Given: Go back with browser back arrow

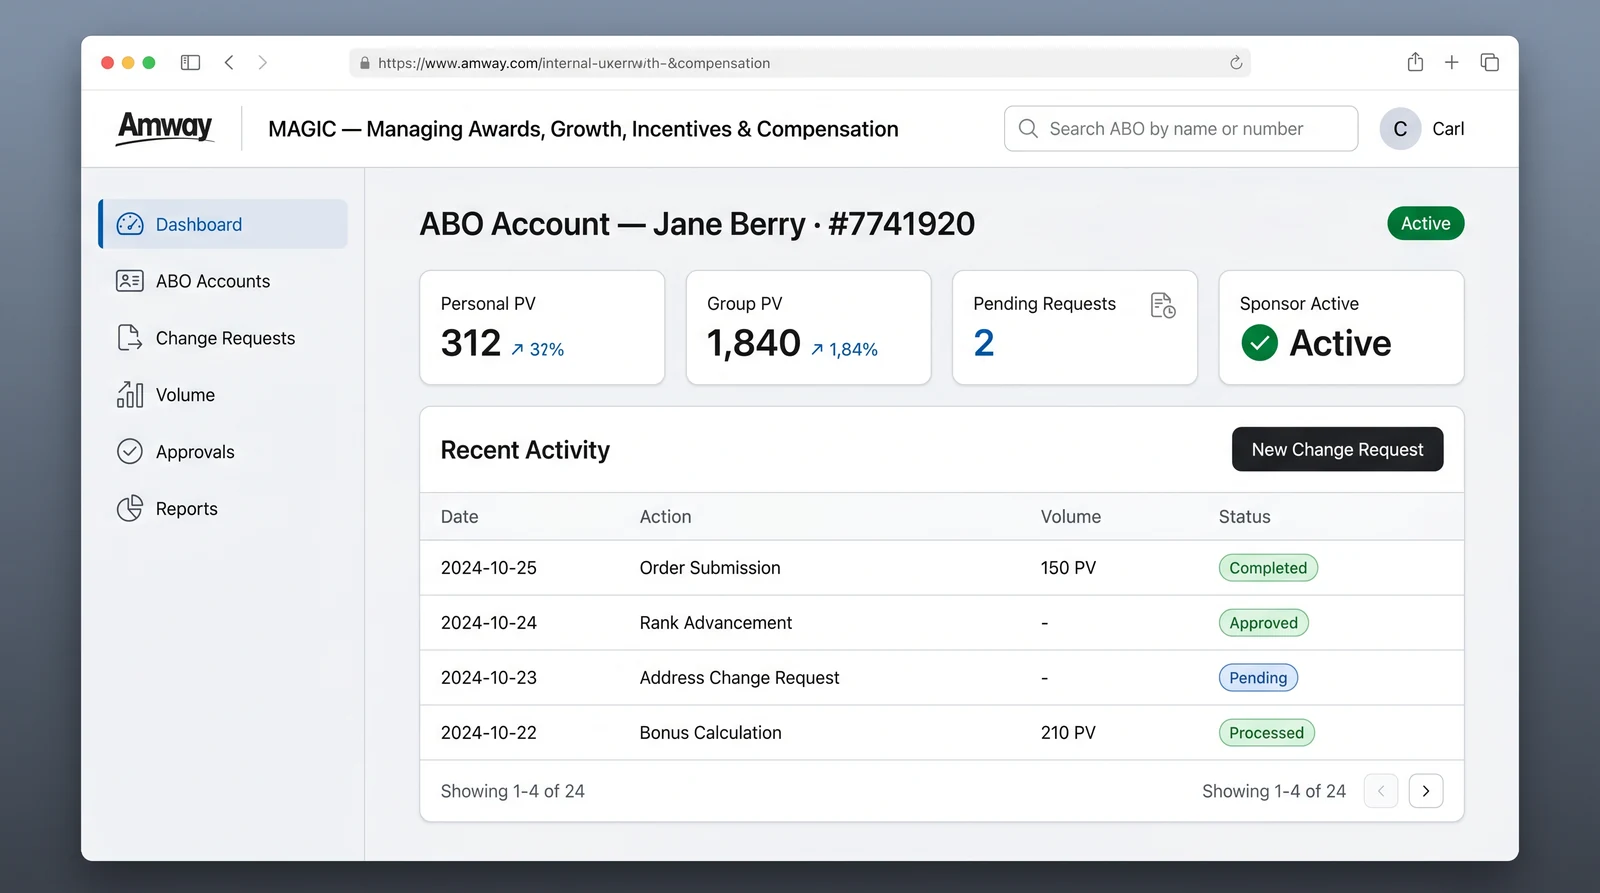Looking at the screenshot, I should click(x=229, y=62).
